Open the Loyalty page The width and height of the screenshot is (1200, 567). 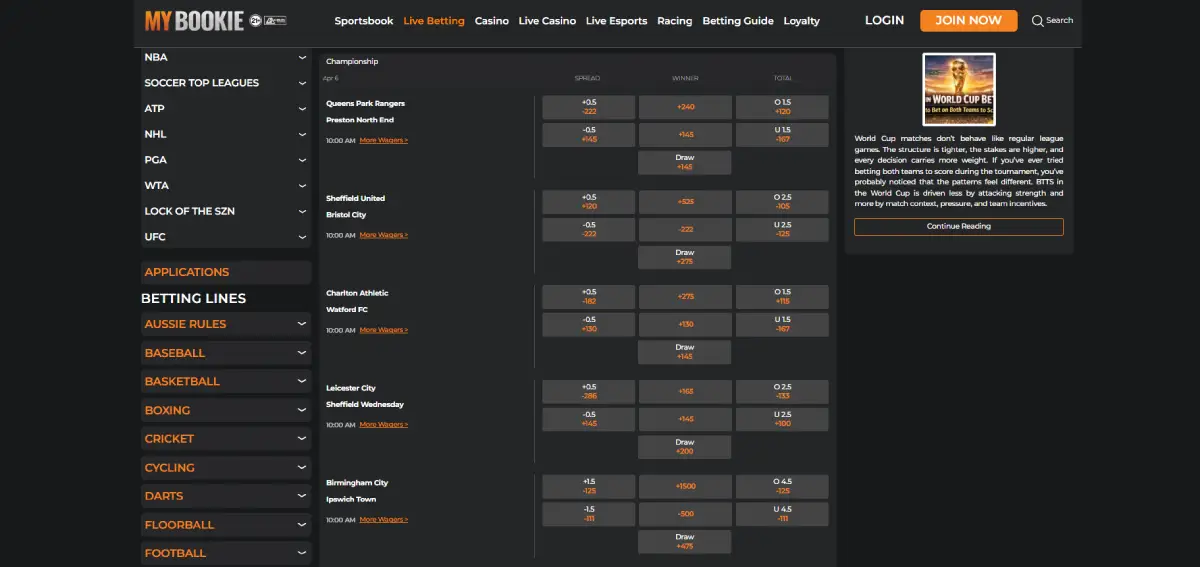point(802,21)
